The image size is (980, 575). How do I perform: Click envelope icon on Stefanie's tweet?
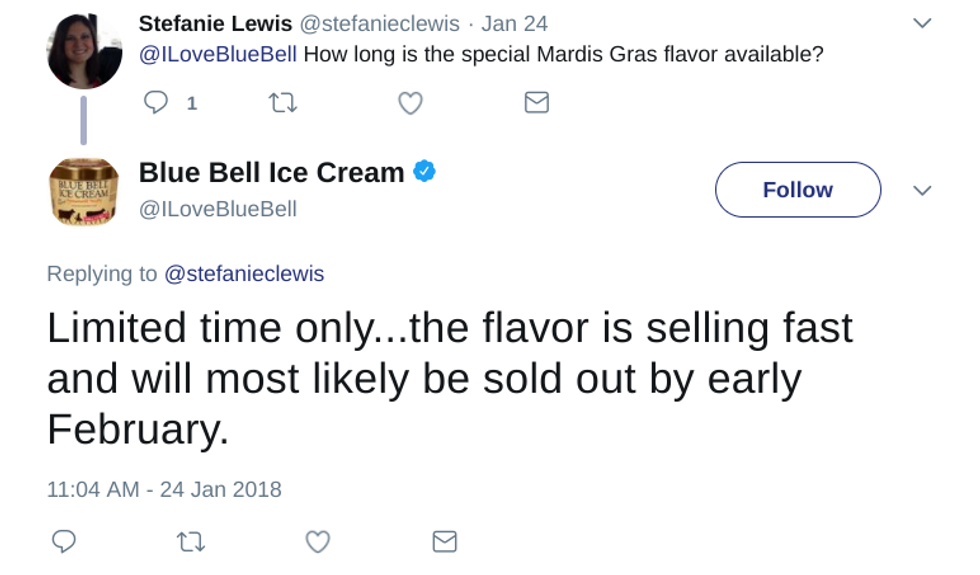coord(537,102)
